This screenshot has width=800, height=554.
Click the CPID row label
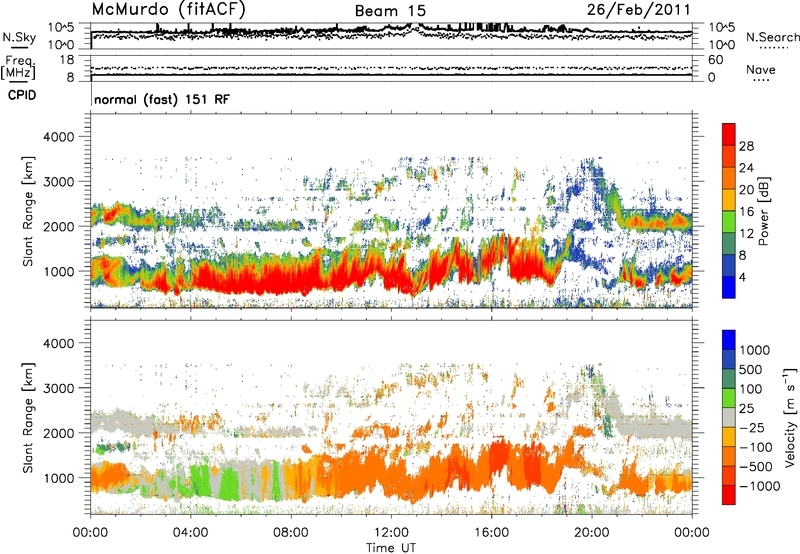tap(22, 95)
